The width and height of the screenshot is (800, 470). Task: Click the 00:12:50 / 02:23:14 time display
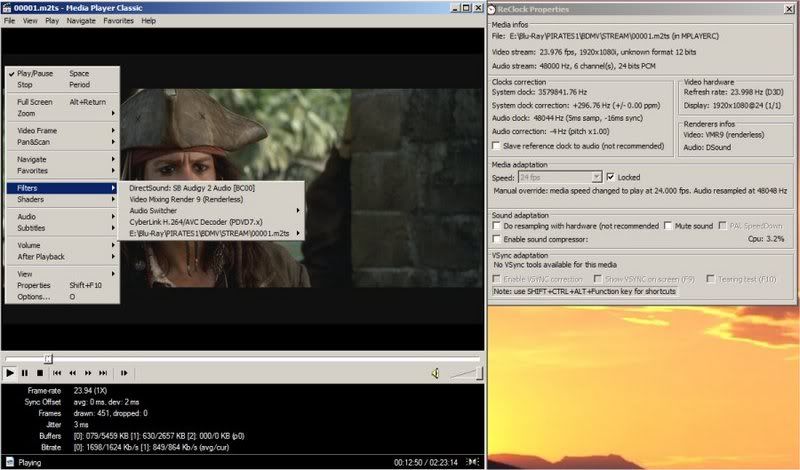click(426, 462)
